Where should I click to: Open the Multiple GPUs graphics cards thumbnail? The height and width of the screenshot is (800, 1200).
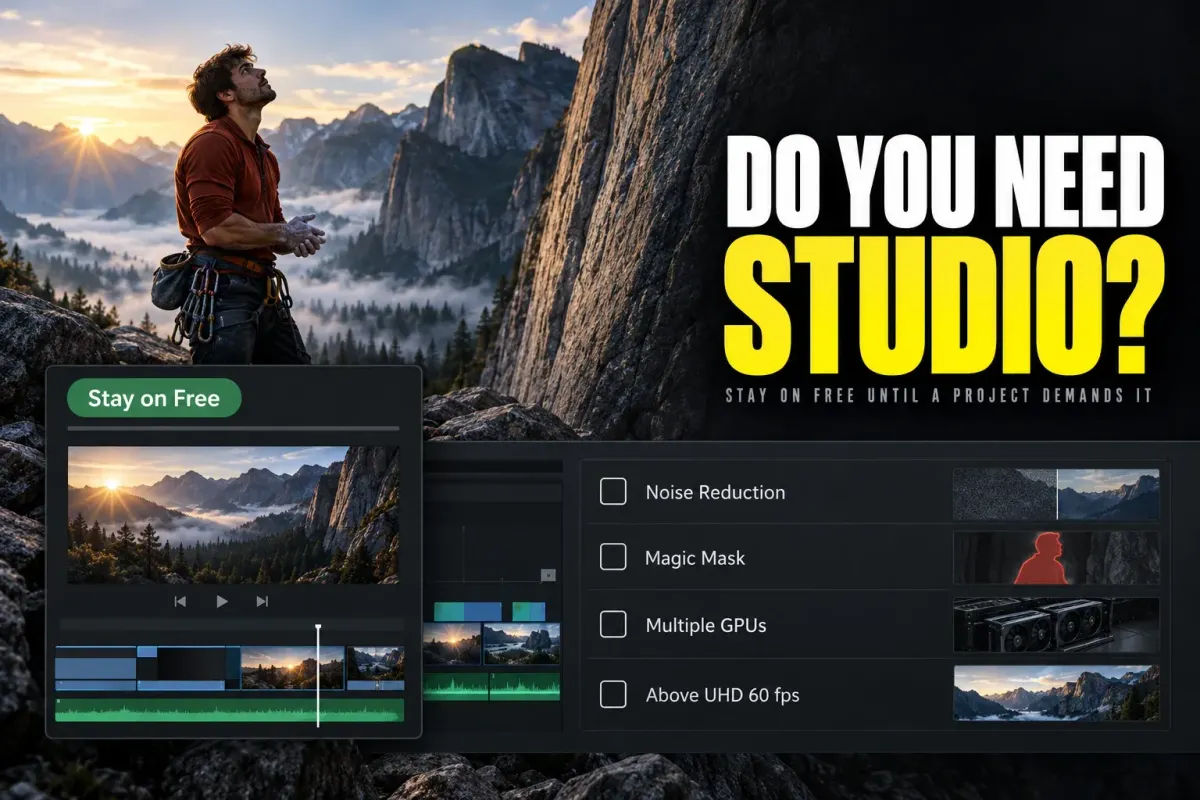point(1056,625)
